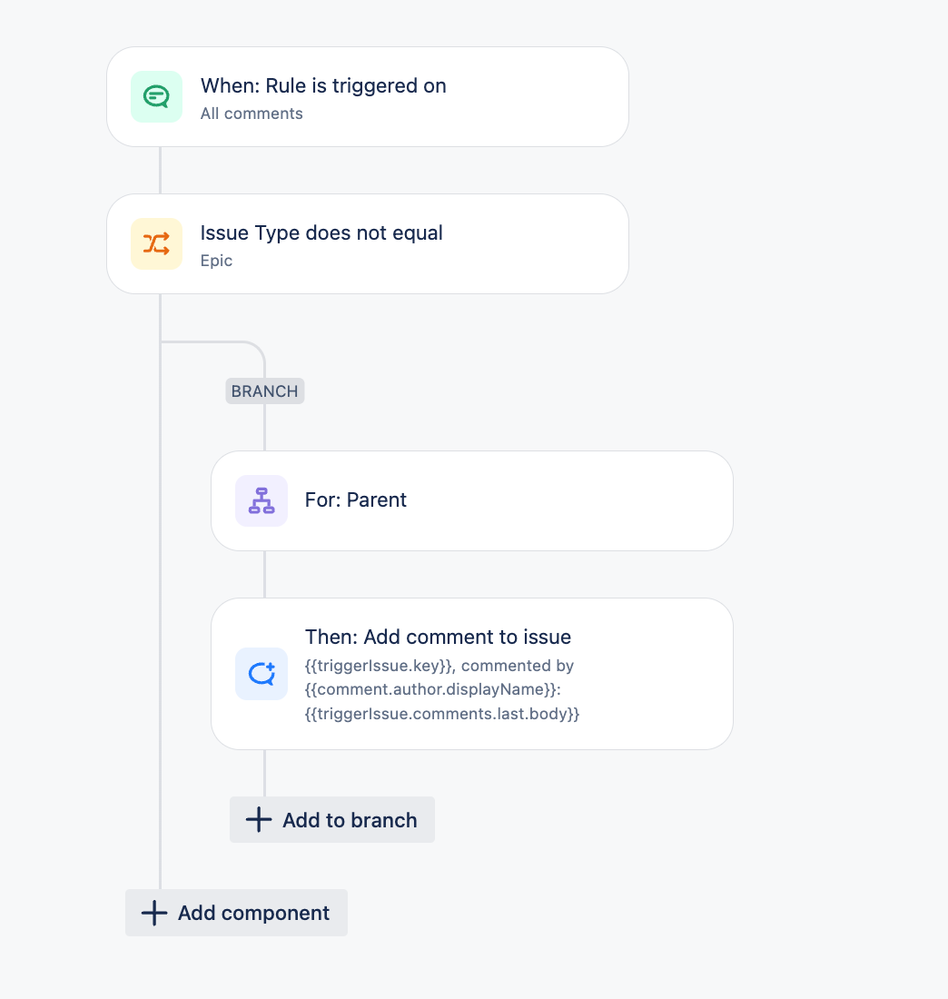Click the plus icon beside Add component
This screenshot has height=999, width=948.
coord(154,912)
